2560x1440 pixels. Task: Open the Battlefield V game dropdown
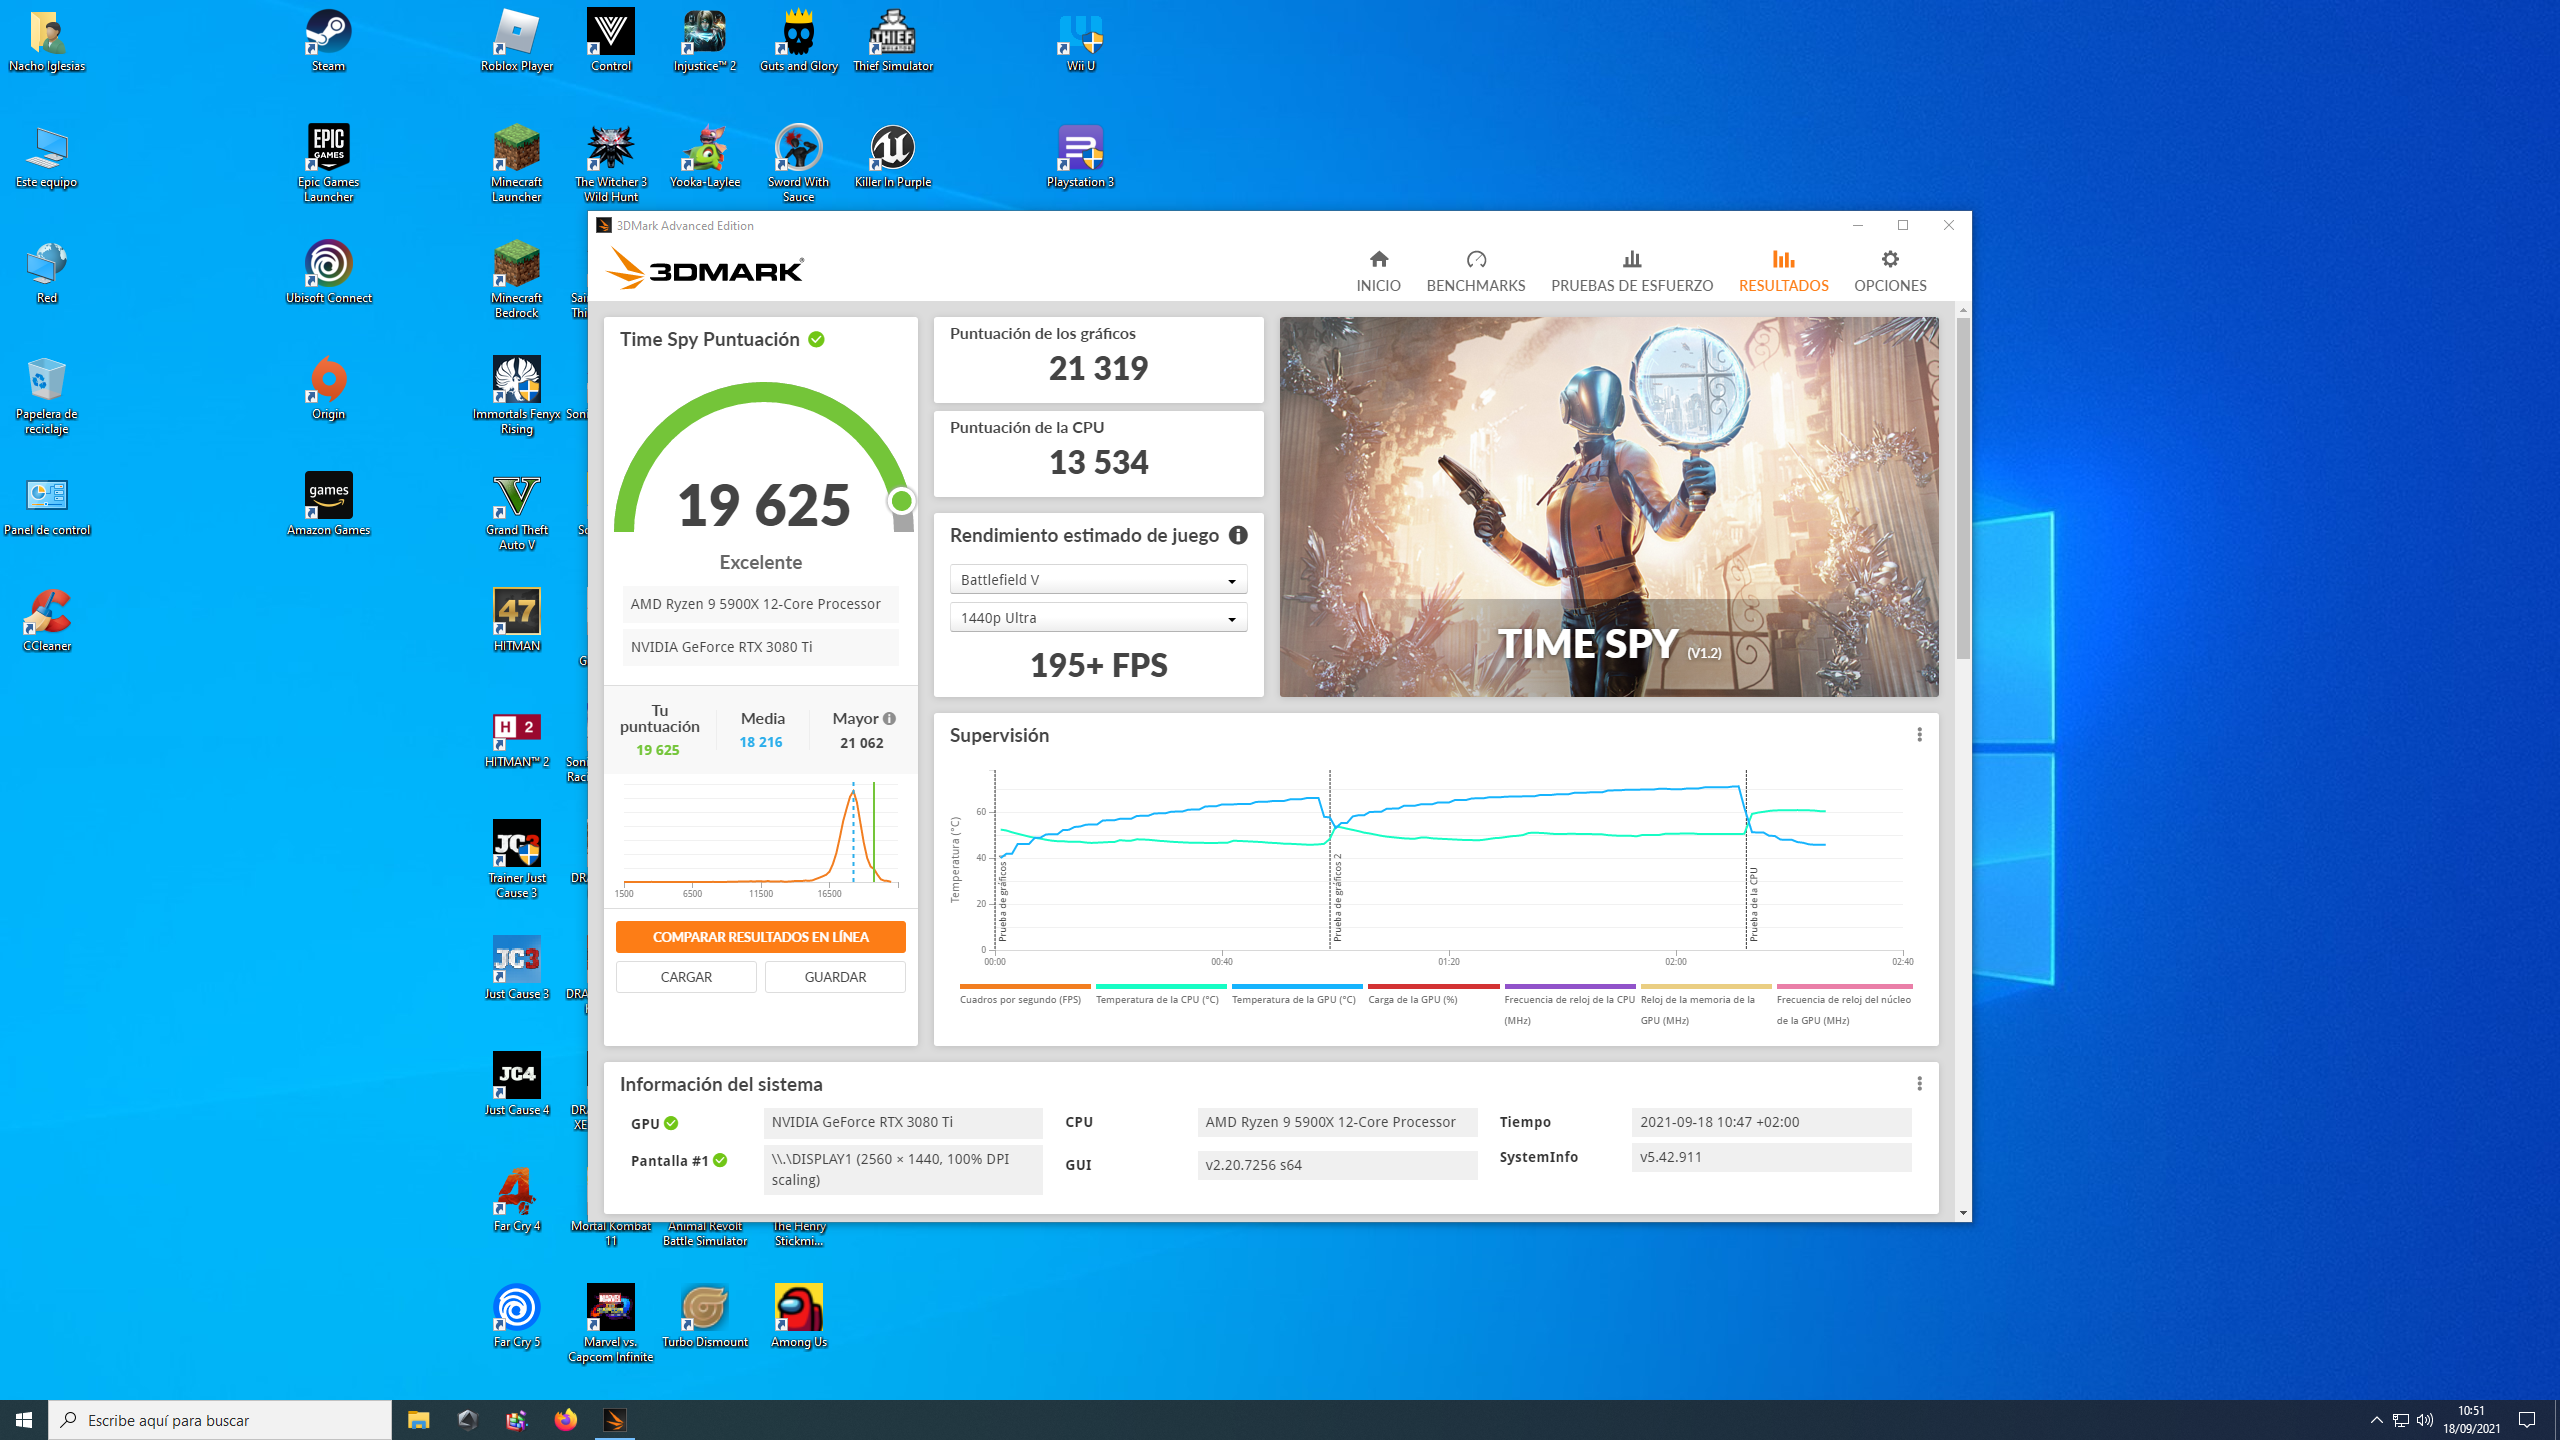point(1098,580)
